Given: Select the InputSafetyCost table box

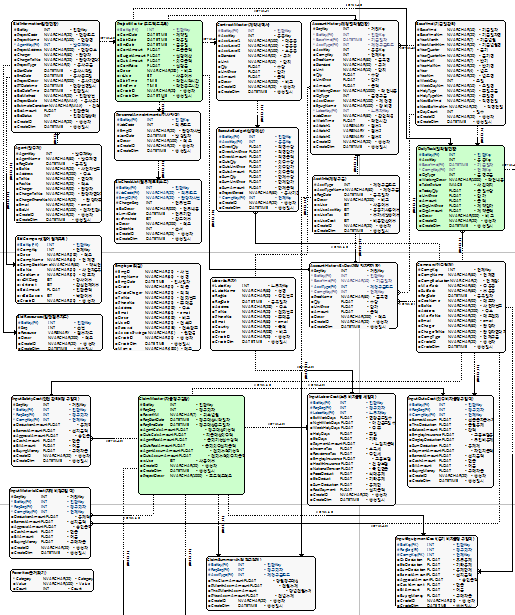Looking at the screenshot, I should click(51, 431).
